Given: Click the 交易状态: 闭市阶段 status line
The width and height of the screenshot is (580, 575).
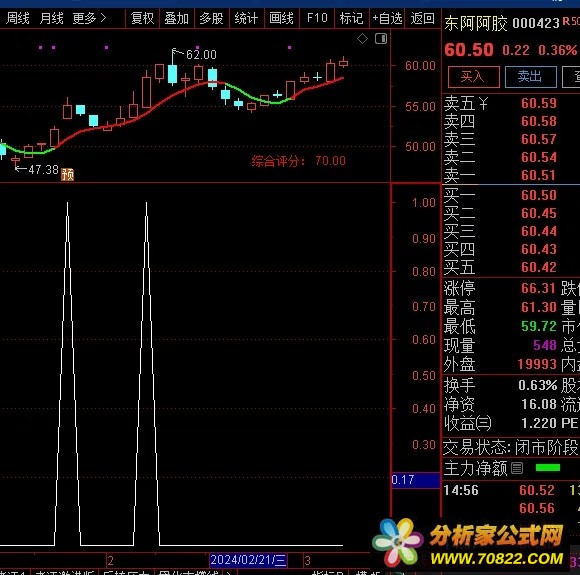Looking at the screenshot, I should point(510,448).
